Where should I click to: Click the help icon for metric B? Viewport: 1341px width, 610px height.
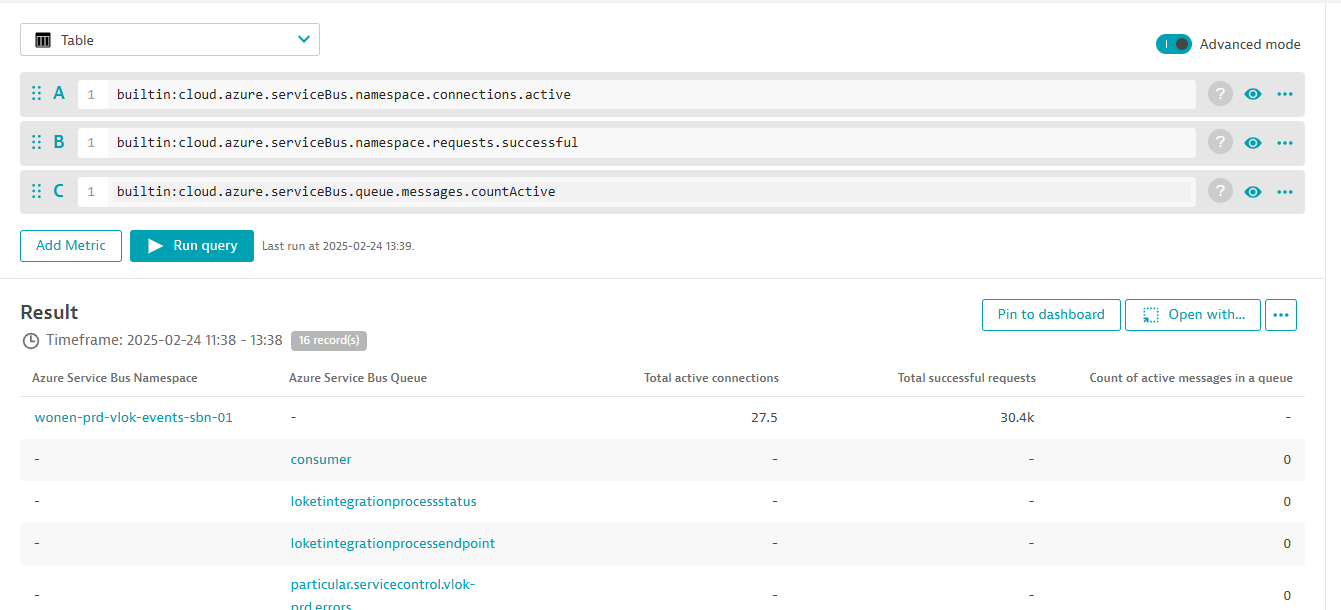coord(1220,142)
